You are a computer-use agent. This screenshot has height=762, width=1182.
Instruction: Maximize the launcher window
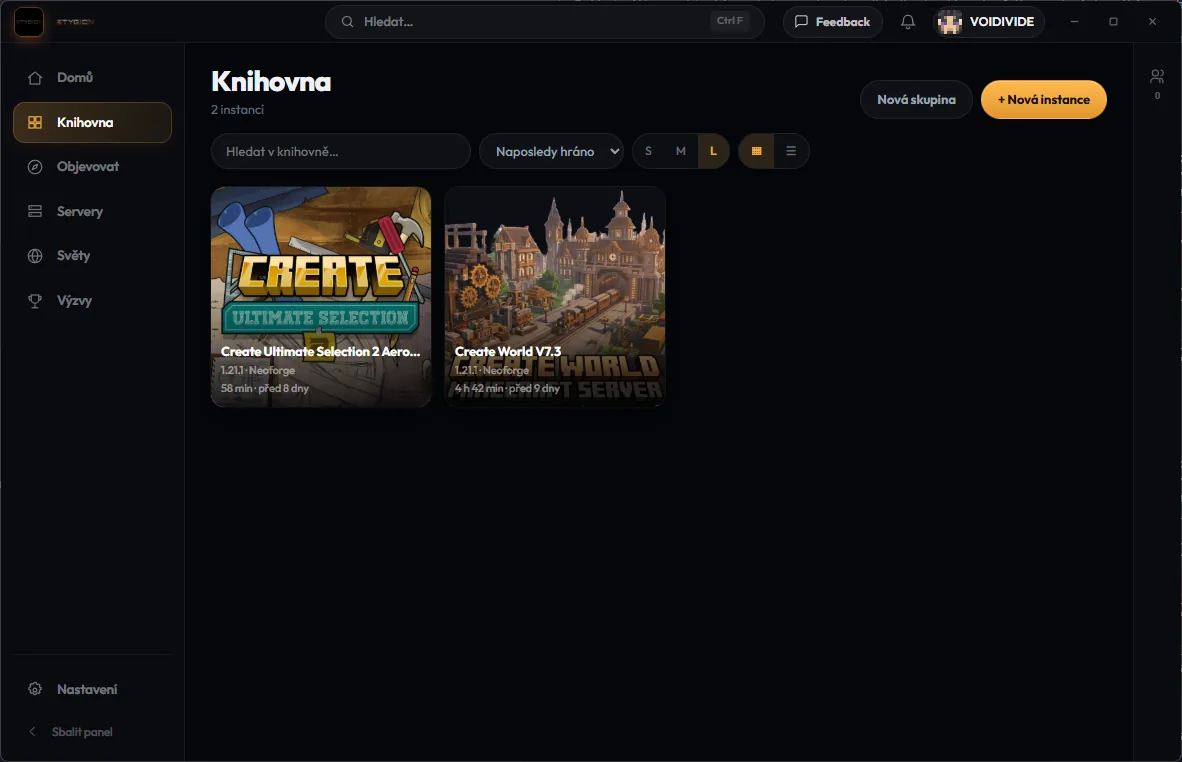pos(1113,22)
